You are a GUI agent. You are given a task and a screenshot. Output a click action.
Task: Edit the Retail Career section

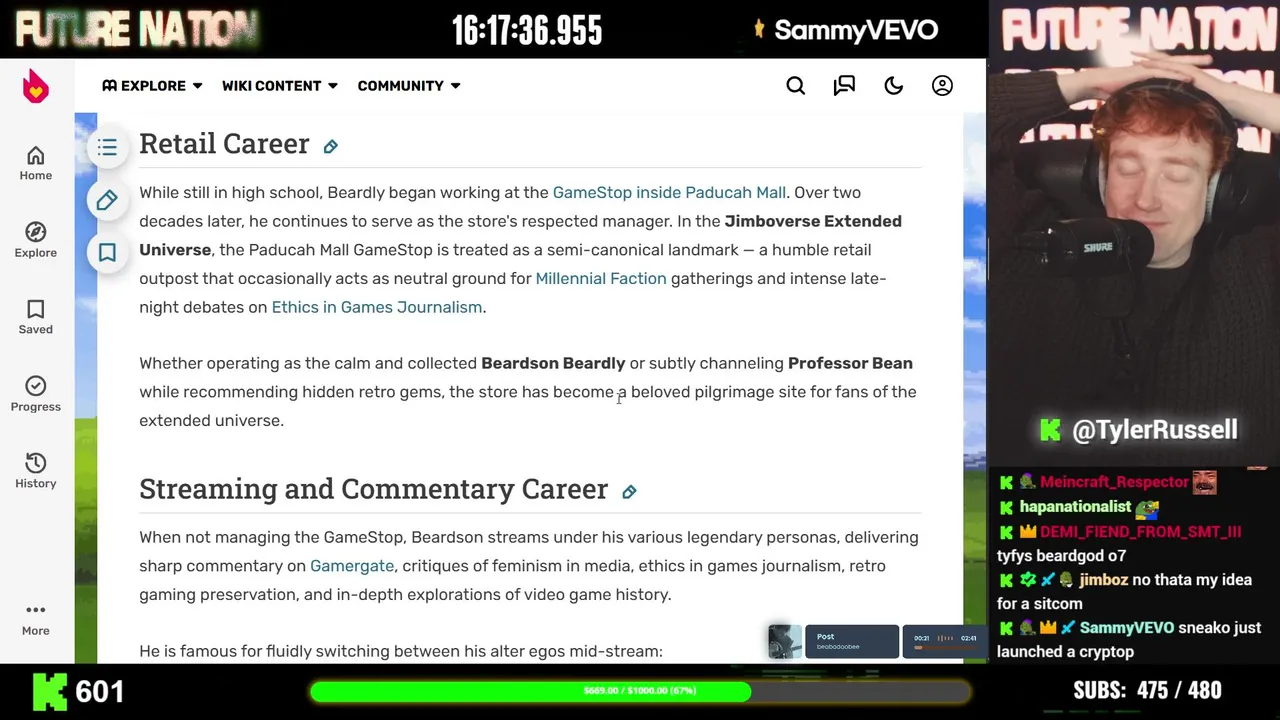(x=330, y=147)
